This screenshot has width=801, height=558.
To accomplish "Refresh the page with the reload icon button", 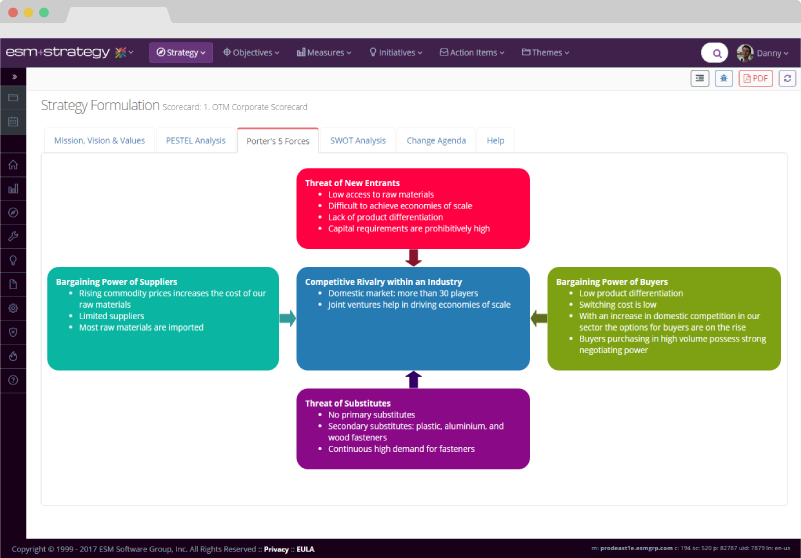I will 787,78.
